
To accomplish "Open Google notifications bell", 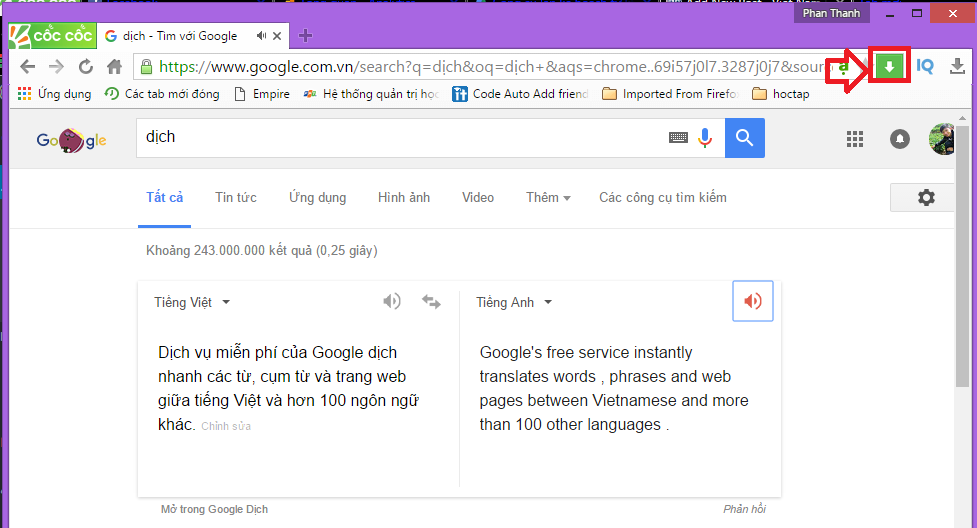I will click(900, 138).
